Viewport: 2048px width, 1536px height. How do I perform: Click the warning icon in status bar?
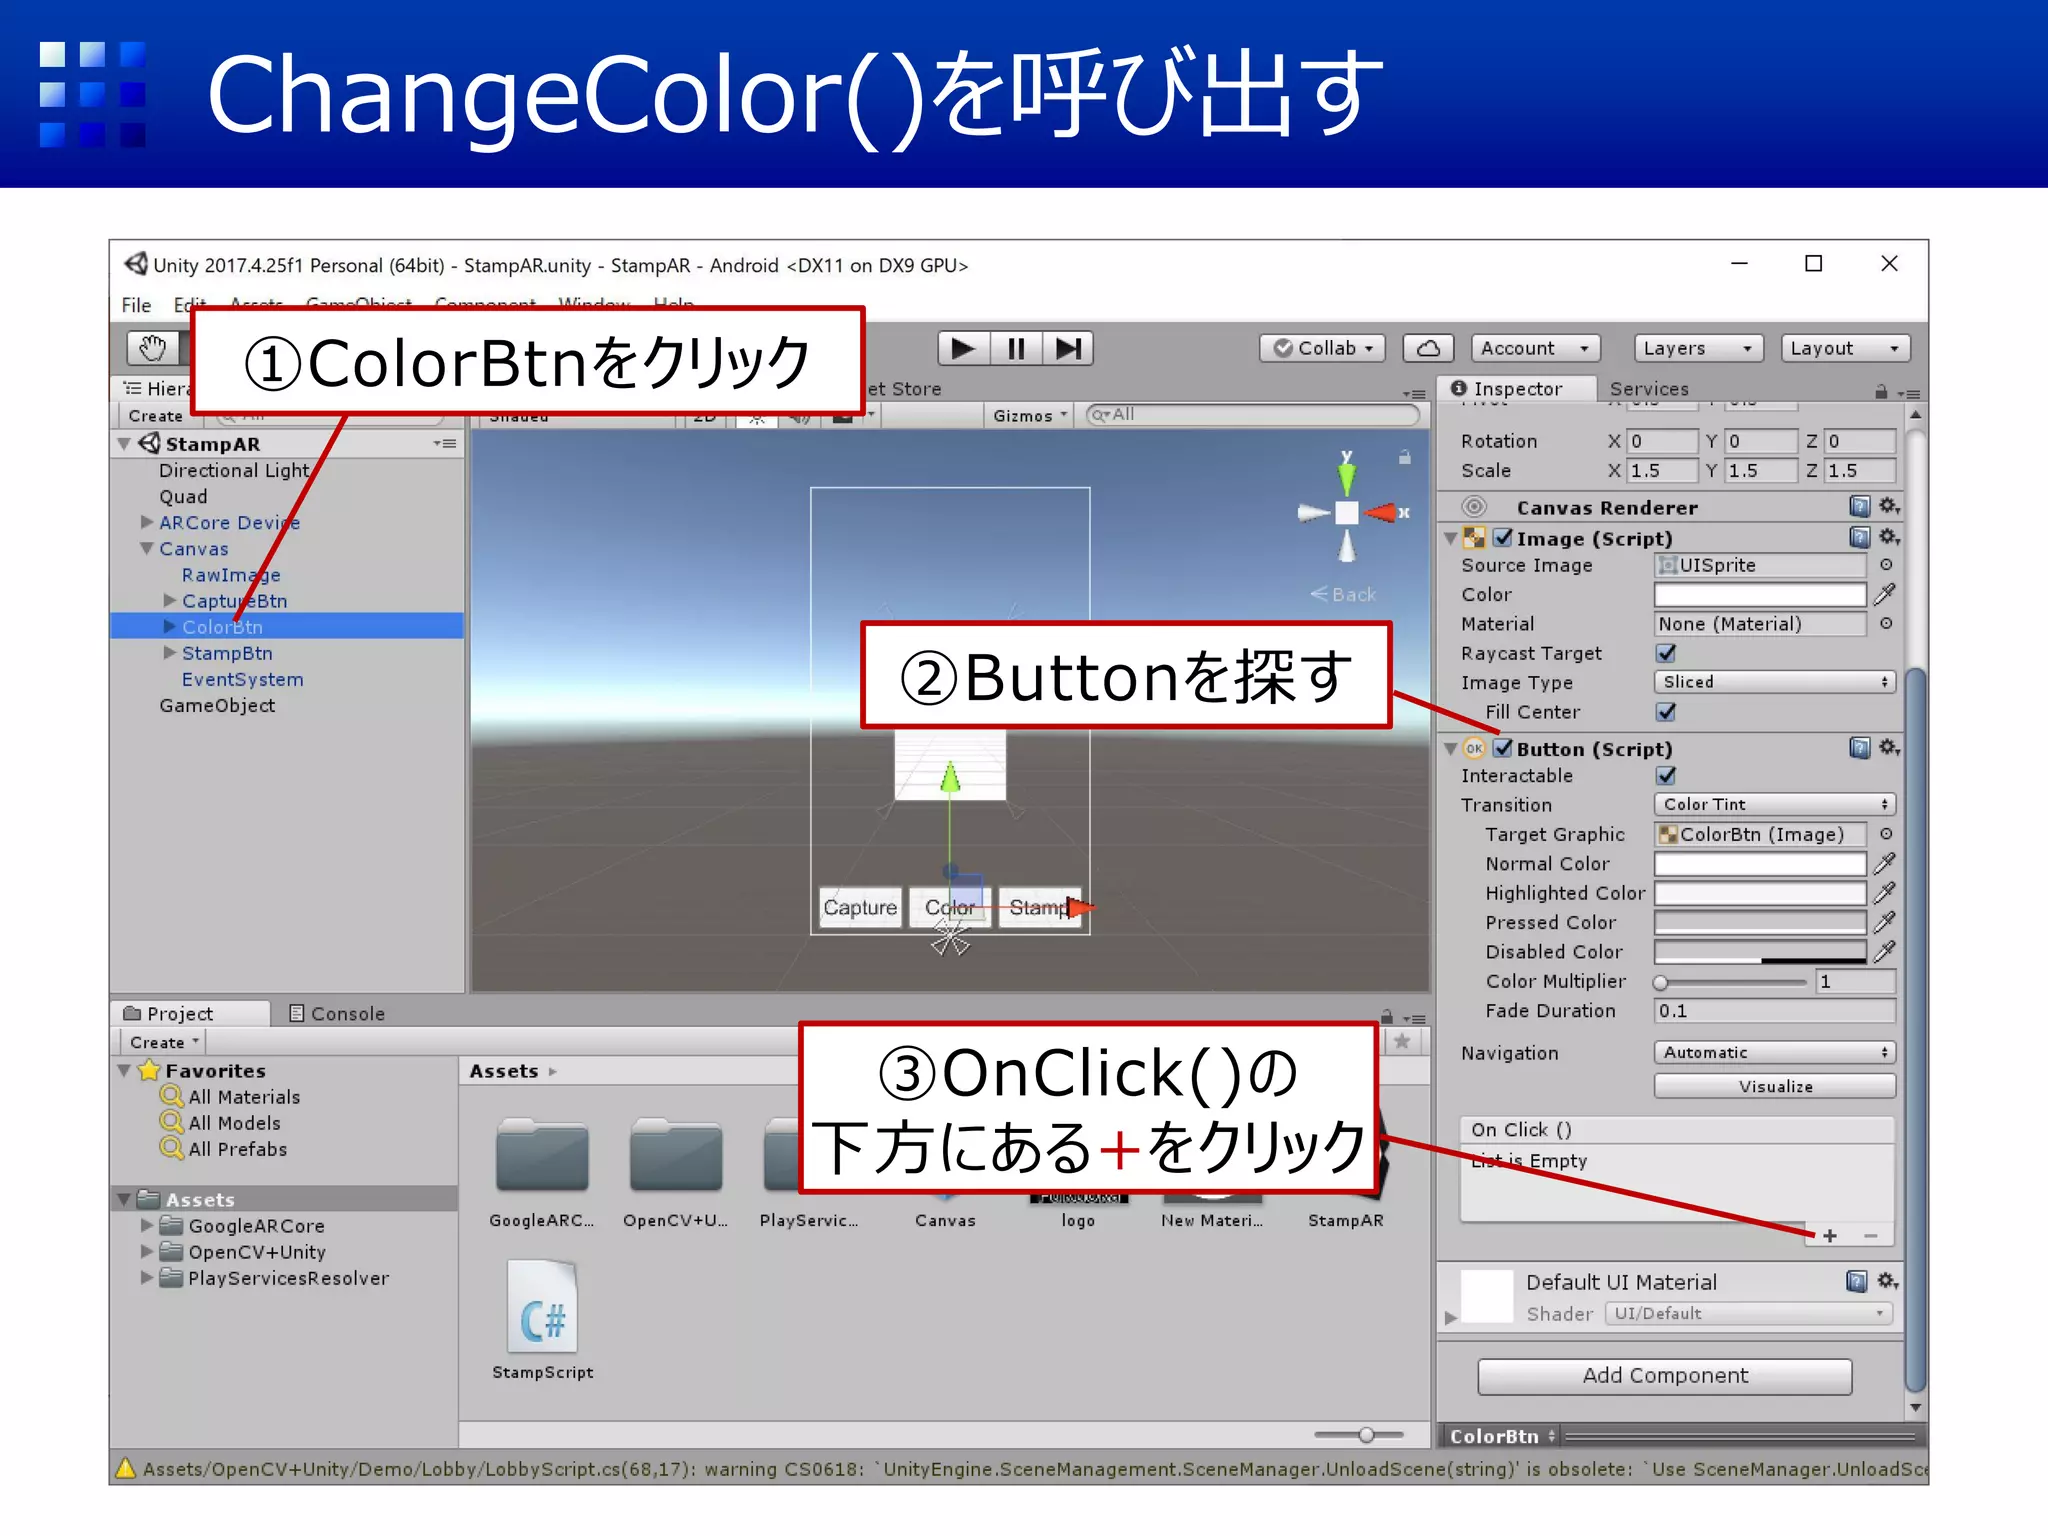[x=125, y=1468]
